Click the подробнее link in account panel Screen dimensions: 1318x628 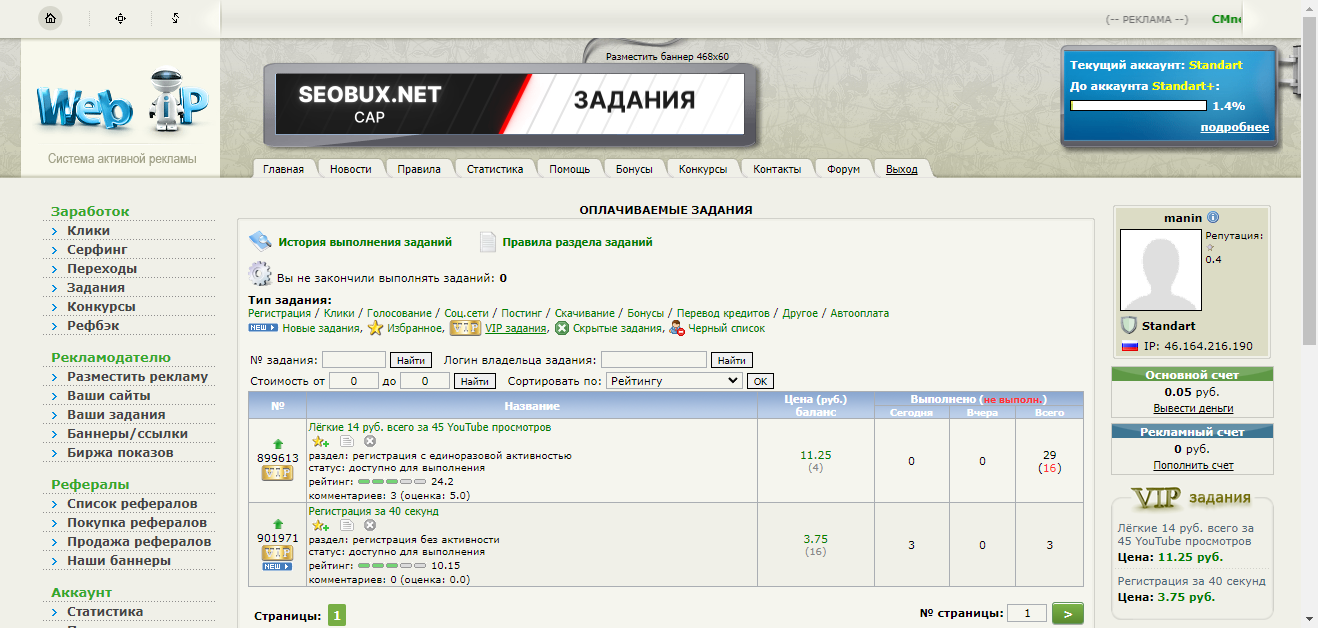(x=1234, y=128)
